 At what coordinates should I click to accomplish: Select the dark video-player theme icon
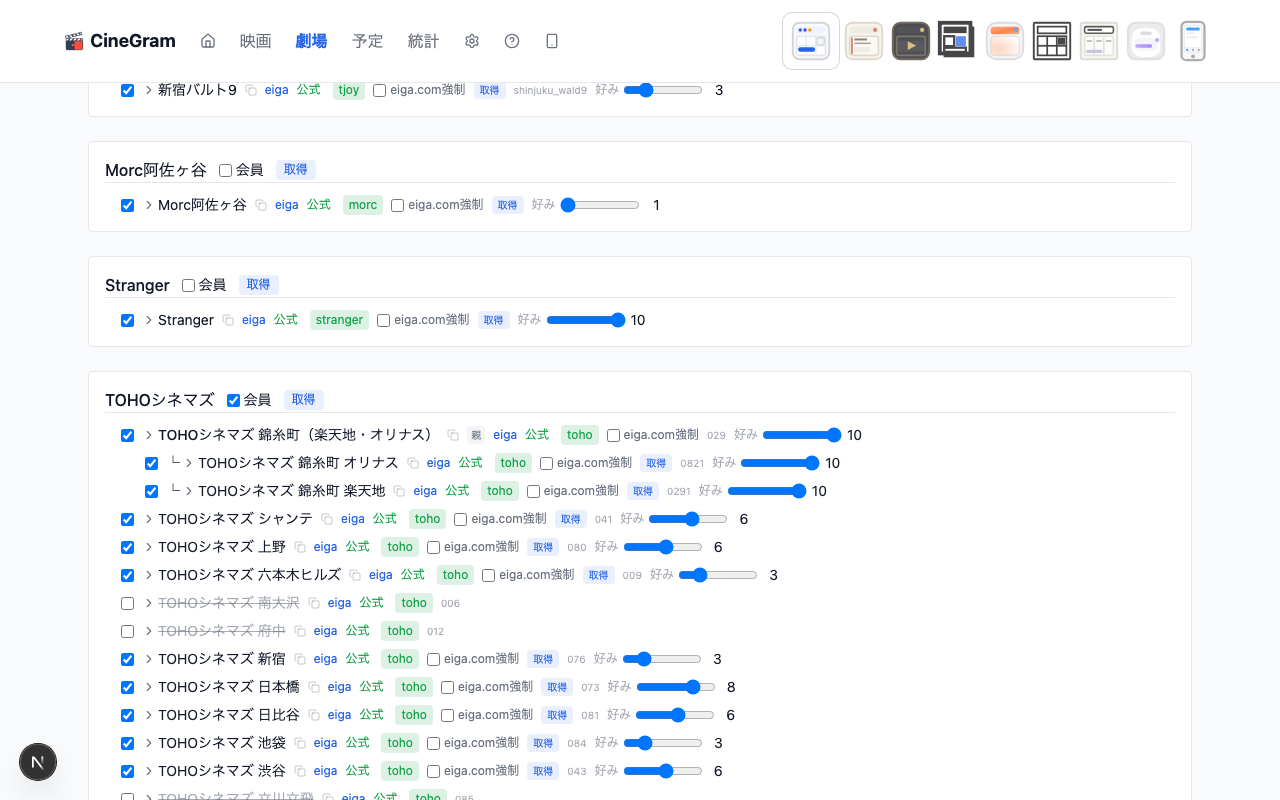pos(910,41)
